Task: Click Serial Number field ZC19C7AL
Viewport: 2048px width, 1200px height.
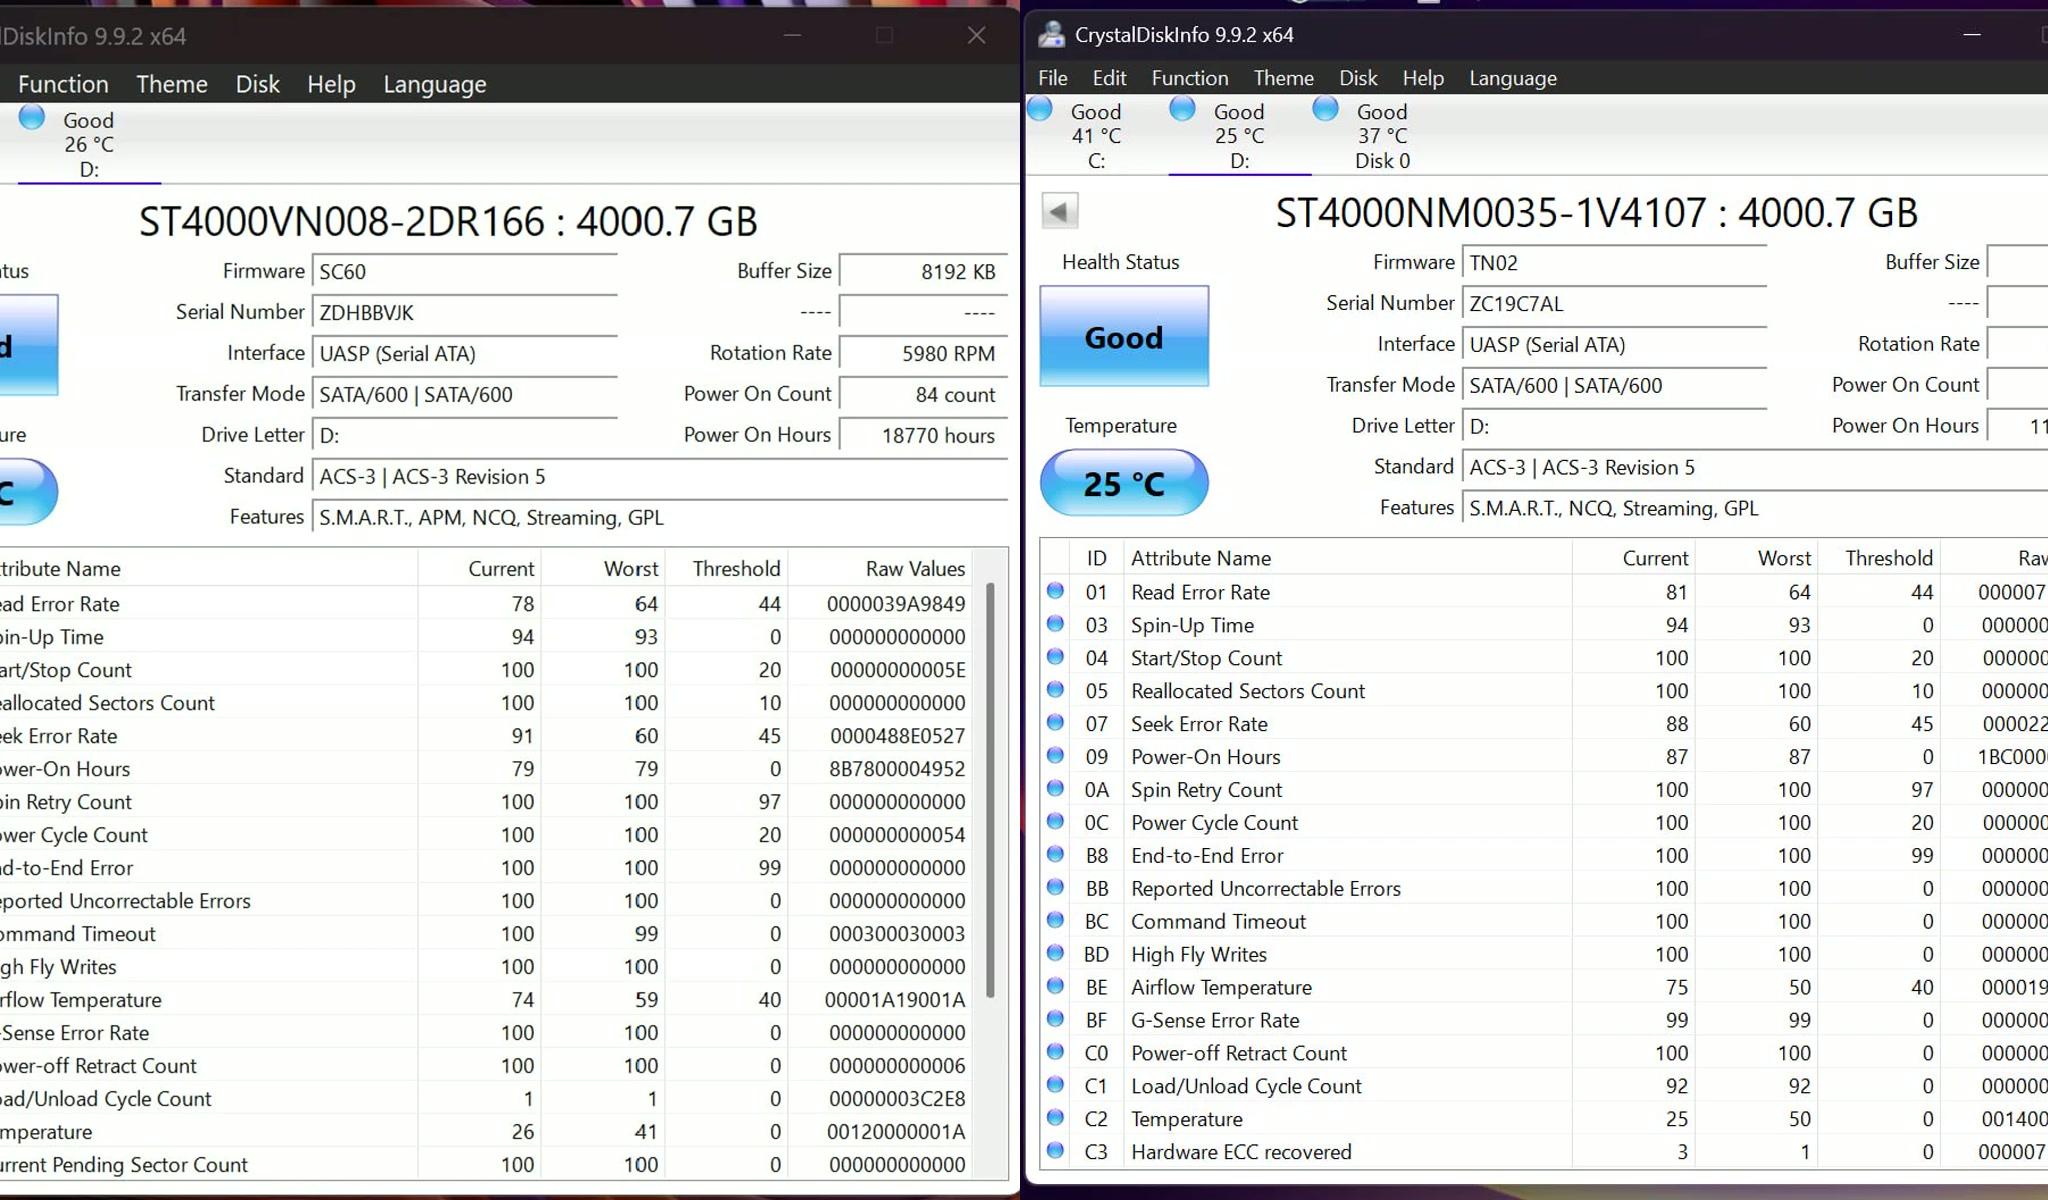Action: tap(1614, 304)
